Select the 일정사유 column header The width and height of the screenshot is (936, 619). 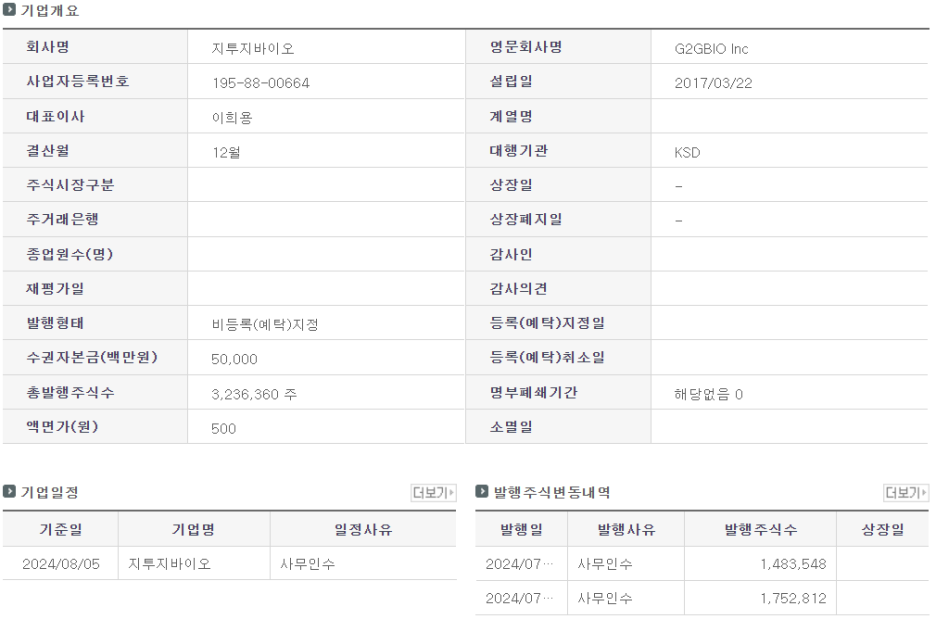(363, 529)
